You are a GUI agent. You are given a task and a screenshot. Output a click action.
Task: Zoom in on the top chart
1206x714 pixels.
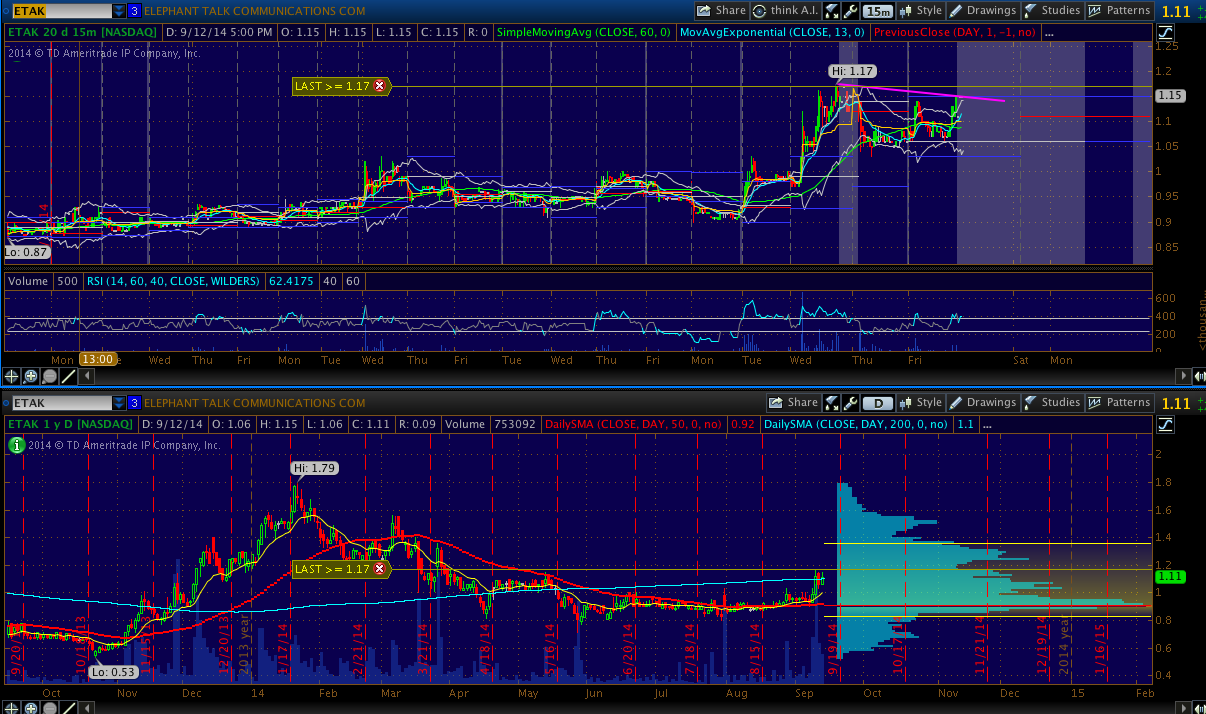click(31, 377)
